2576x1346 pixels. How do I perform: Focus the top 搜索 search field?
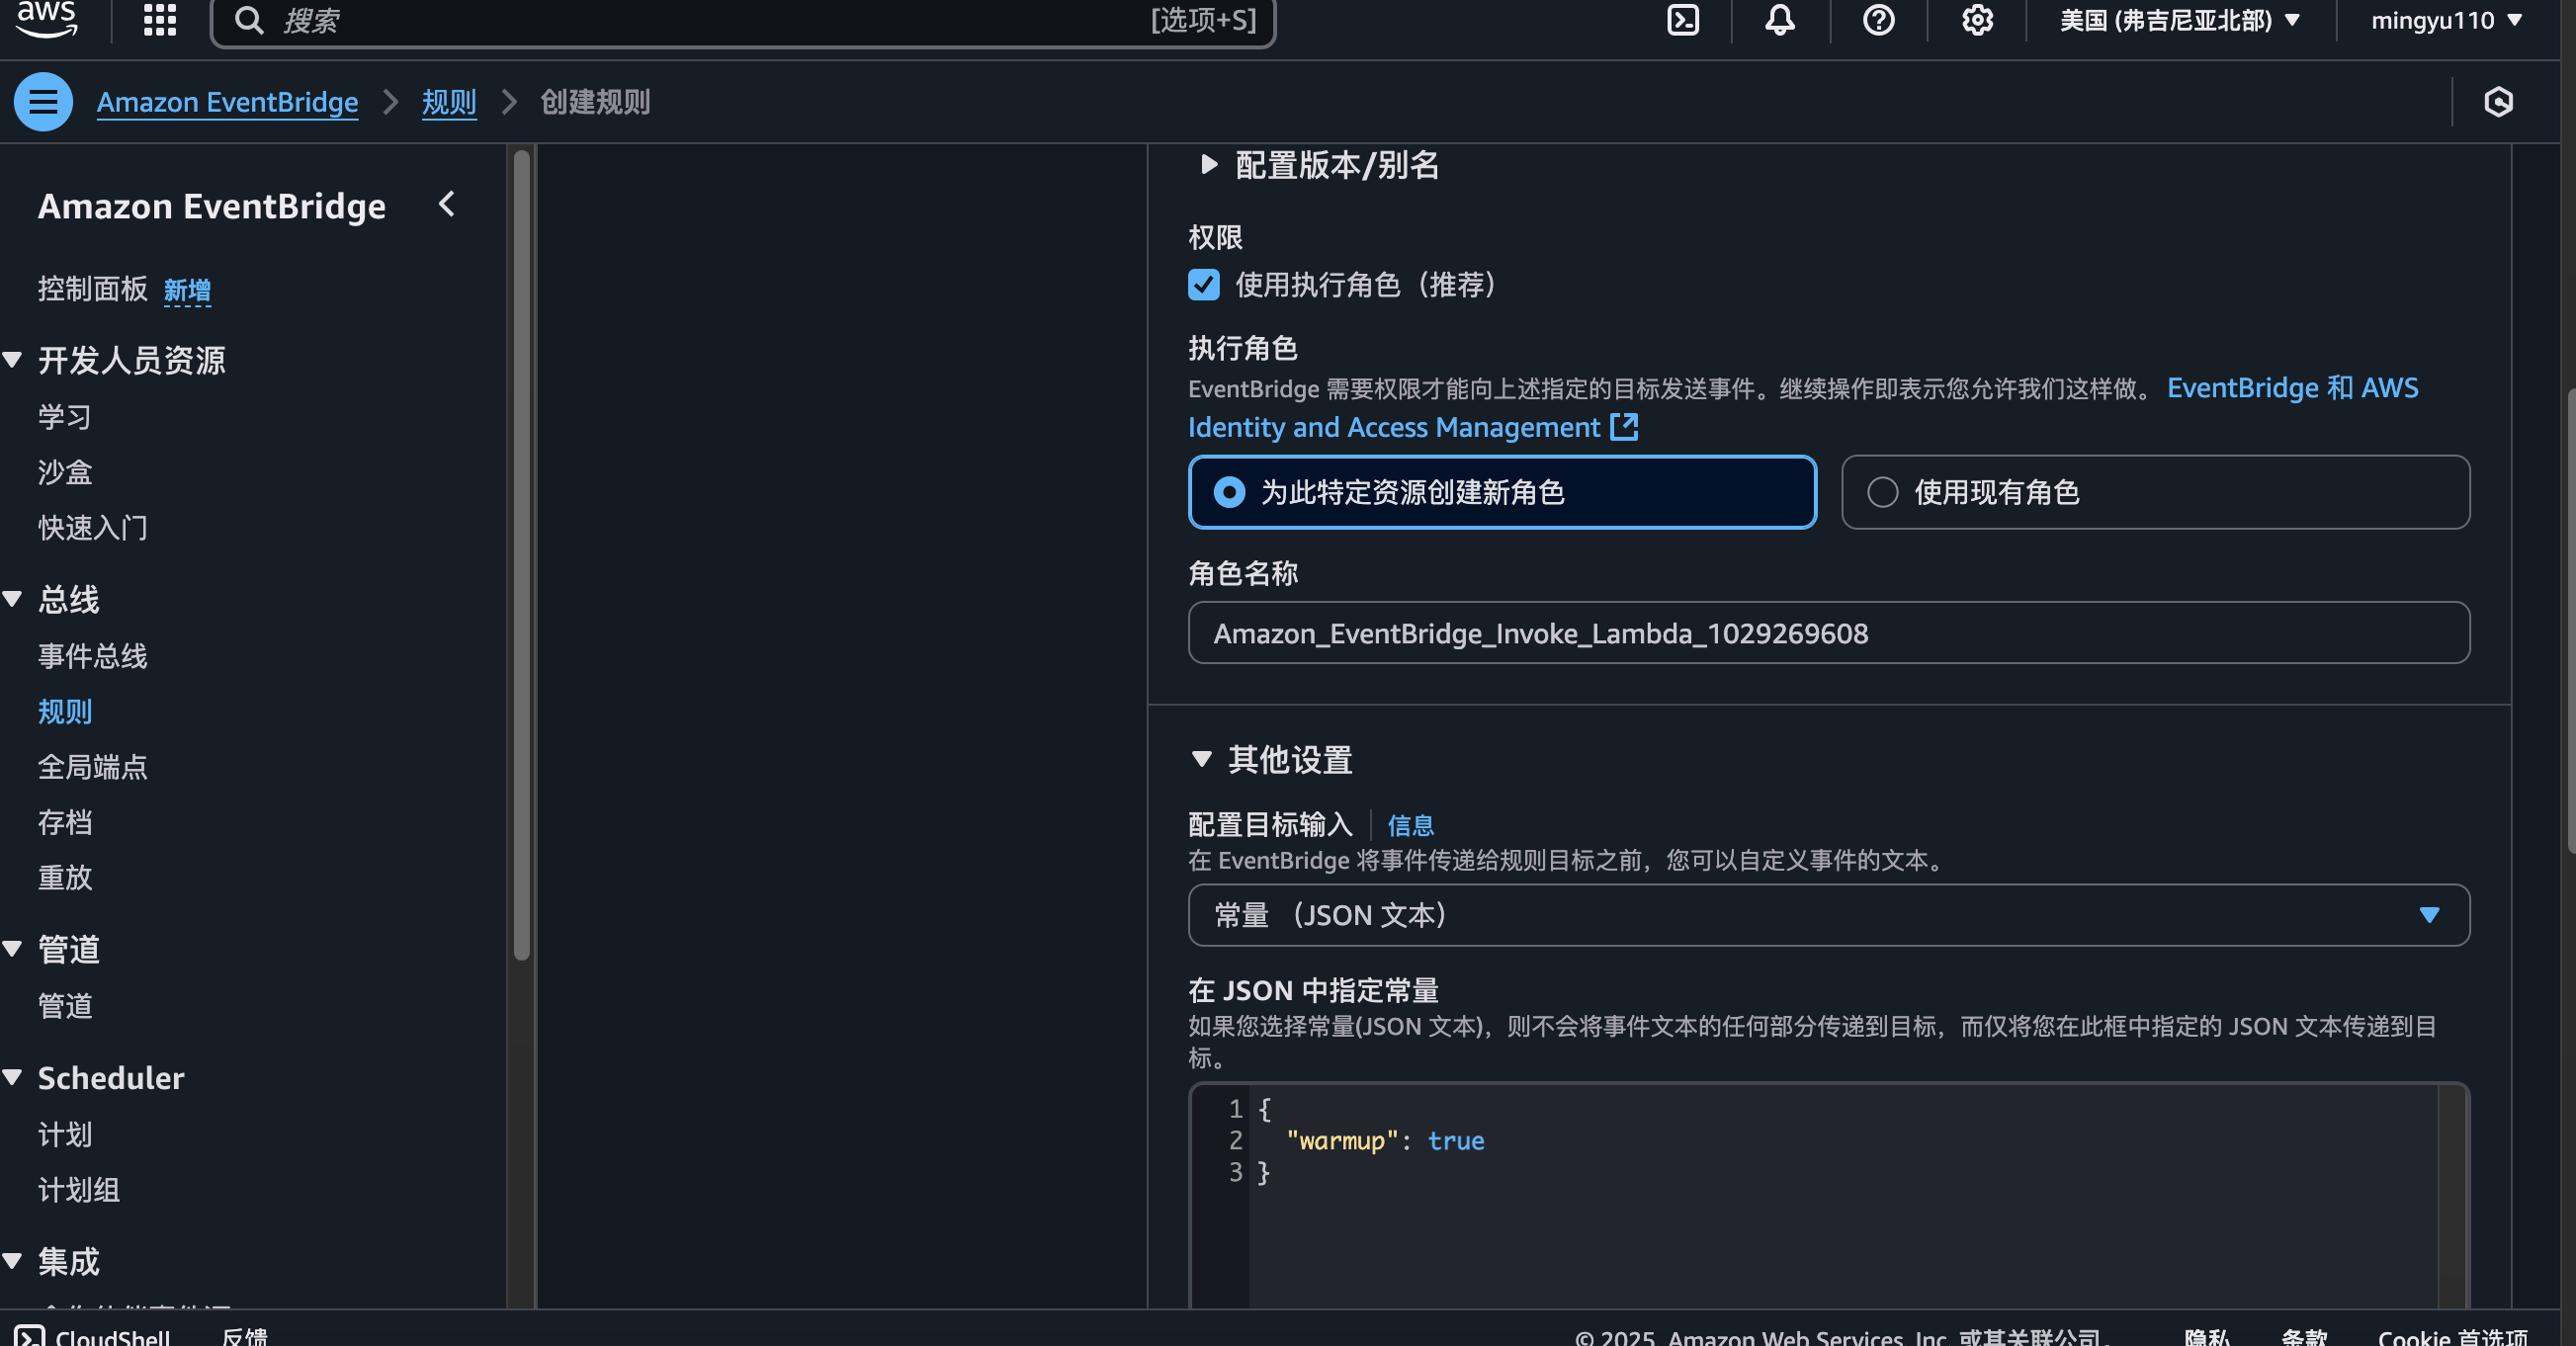click(743, 20)
